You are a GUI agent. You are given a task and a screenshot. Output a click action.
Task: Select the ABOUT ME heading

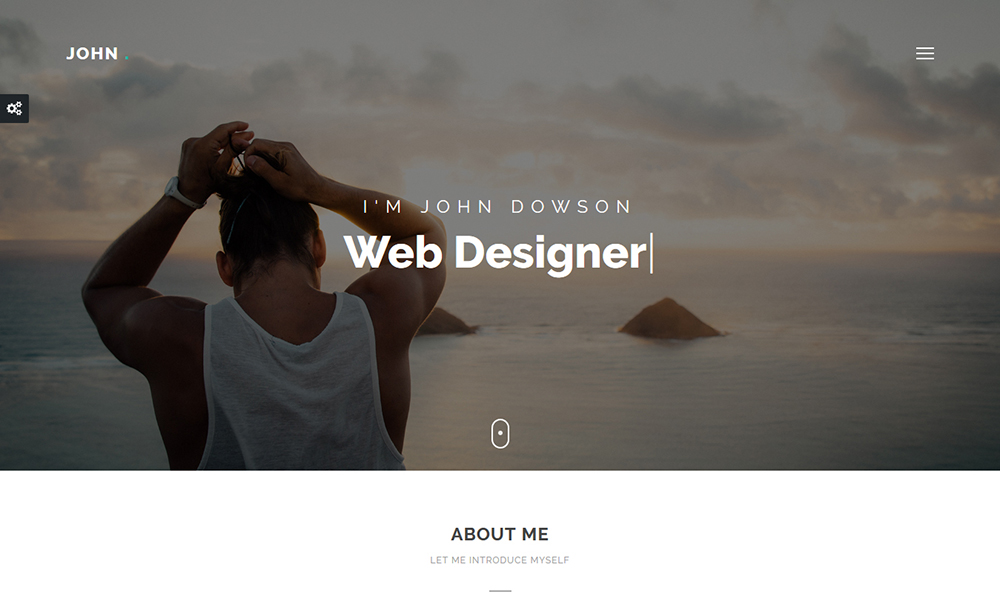(x=499, y=534)
